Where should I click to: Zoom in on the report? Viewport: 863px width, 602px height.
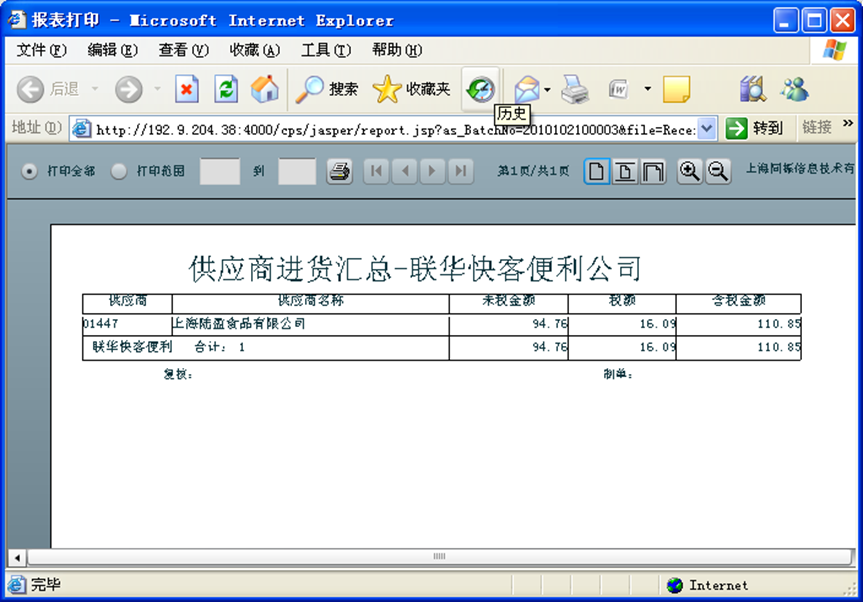[690, 171]
